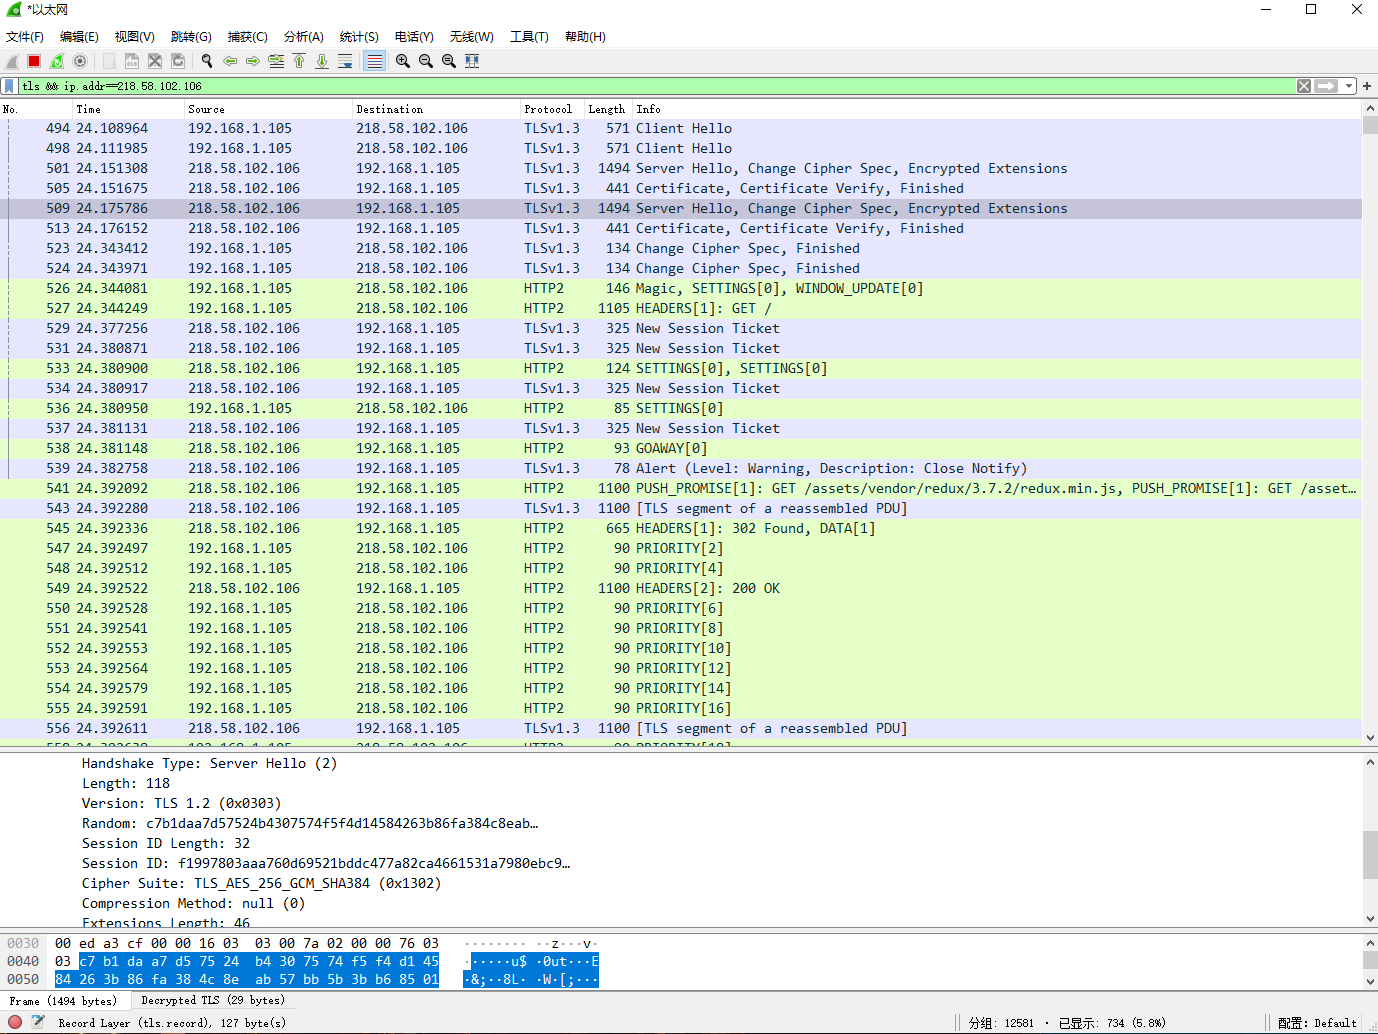Stop capturing packets
The image size is (1378, 1034).
(33, 61)
